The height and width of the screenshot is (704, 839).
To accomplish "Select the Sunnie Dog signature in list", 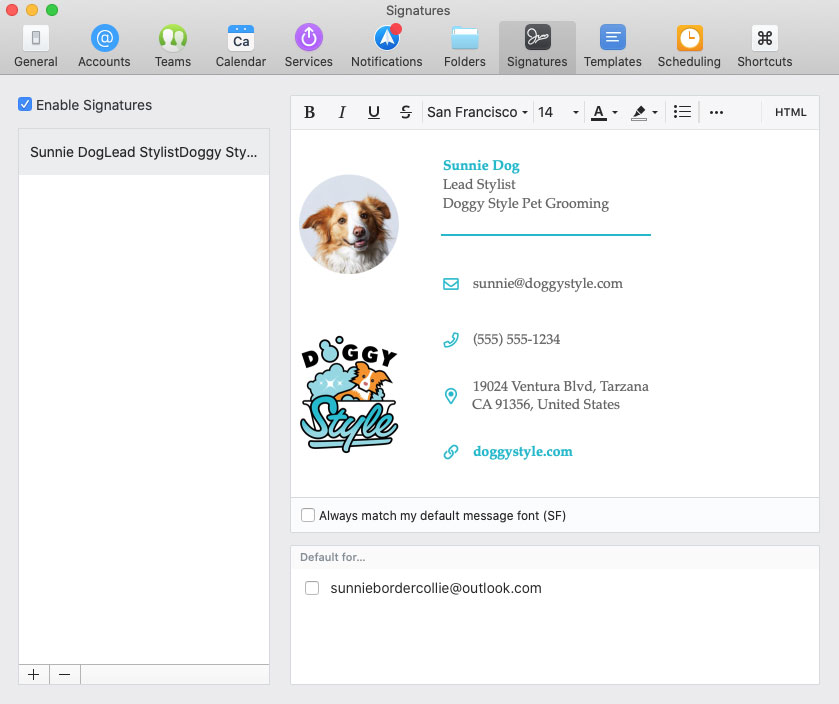I will (x=144, y=153).
